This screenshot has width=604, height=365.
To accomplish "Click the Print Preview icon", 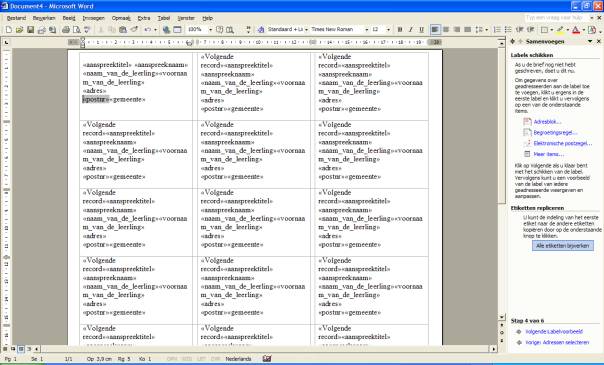I will (x=77, y=30).
